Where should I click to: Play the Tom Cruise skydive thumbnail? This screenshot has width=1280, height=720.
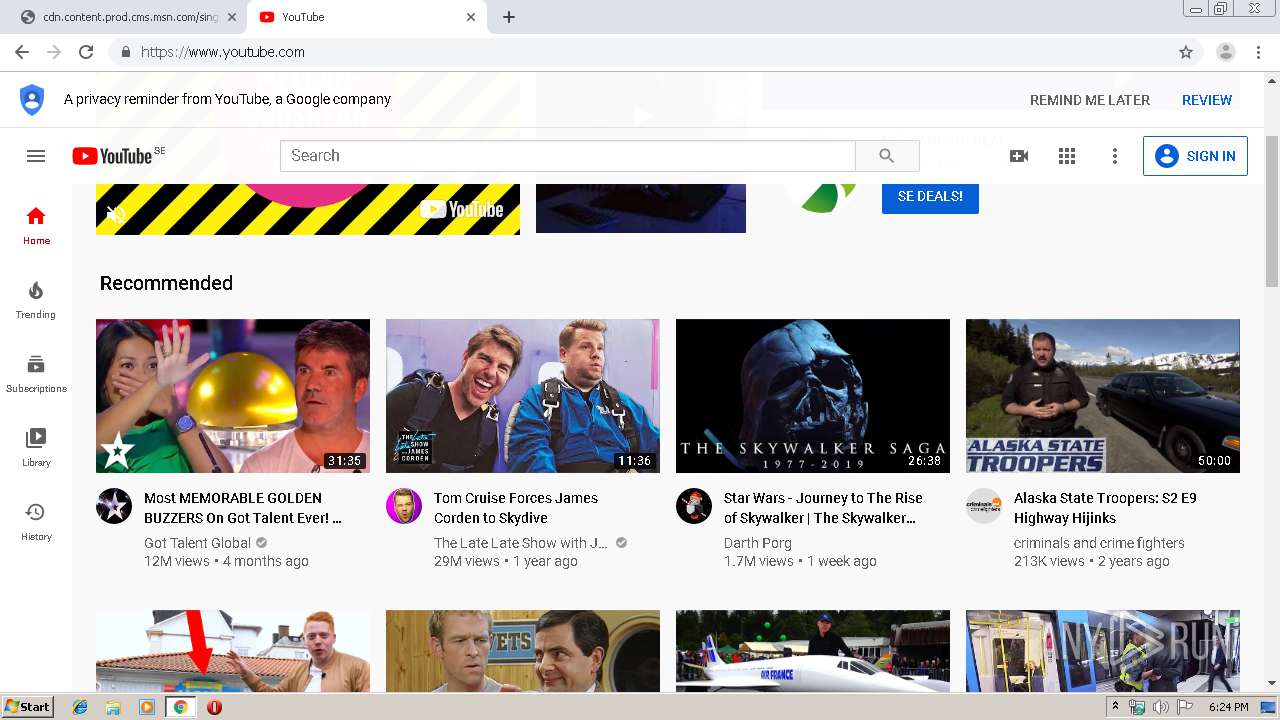point(523,396)
